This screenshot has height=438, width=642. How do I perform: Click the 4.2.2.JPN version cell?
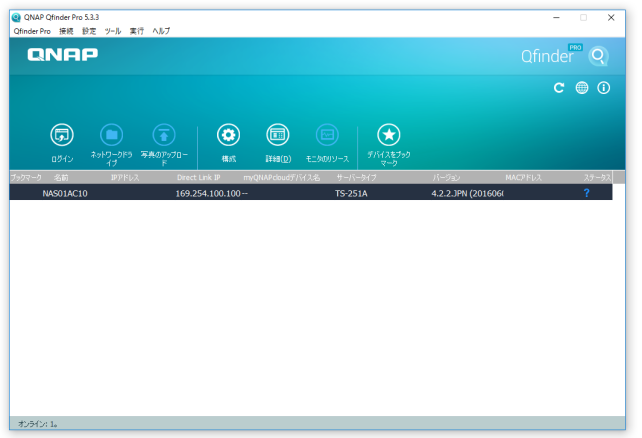pos(467,193)
